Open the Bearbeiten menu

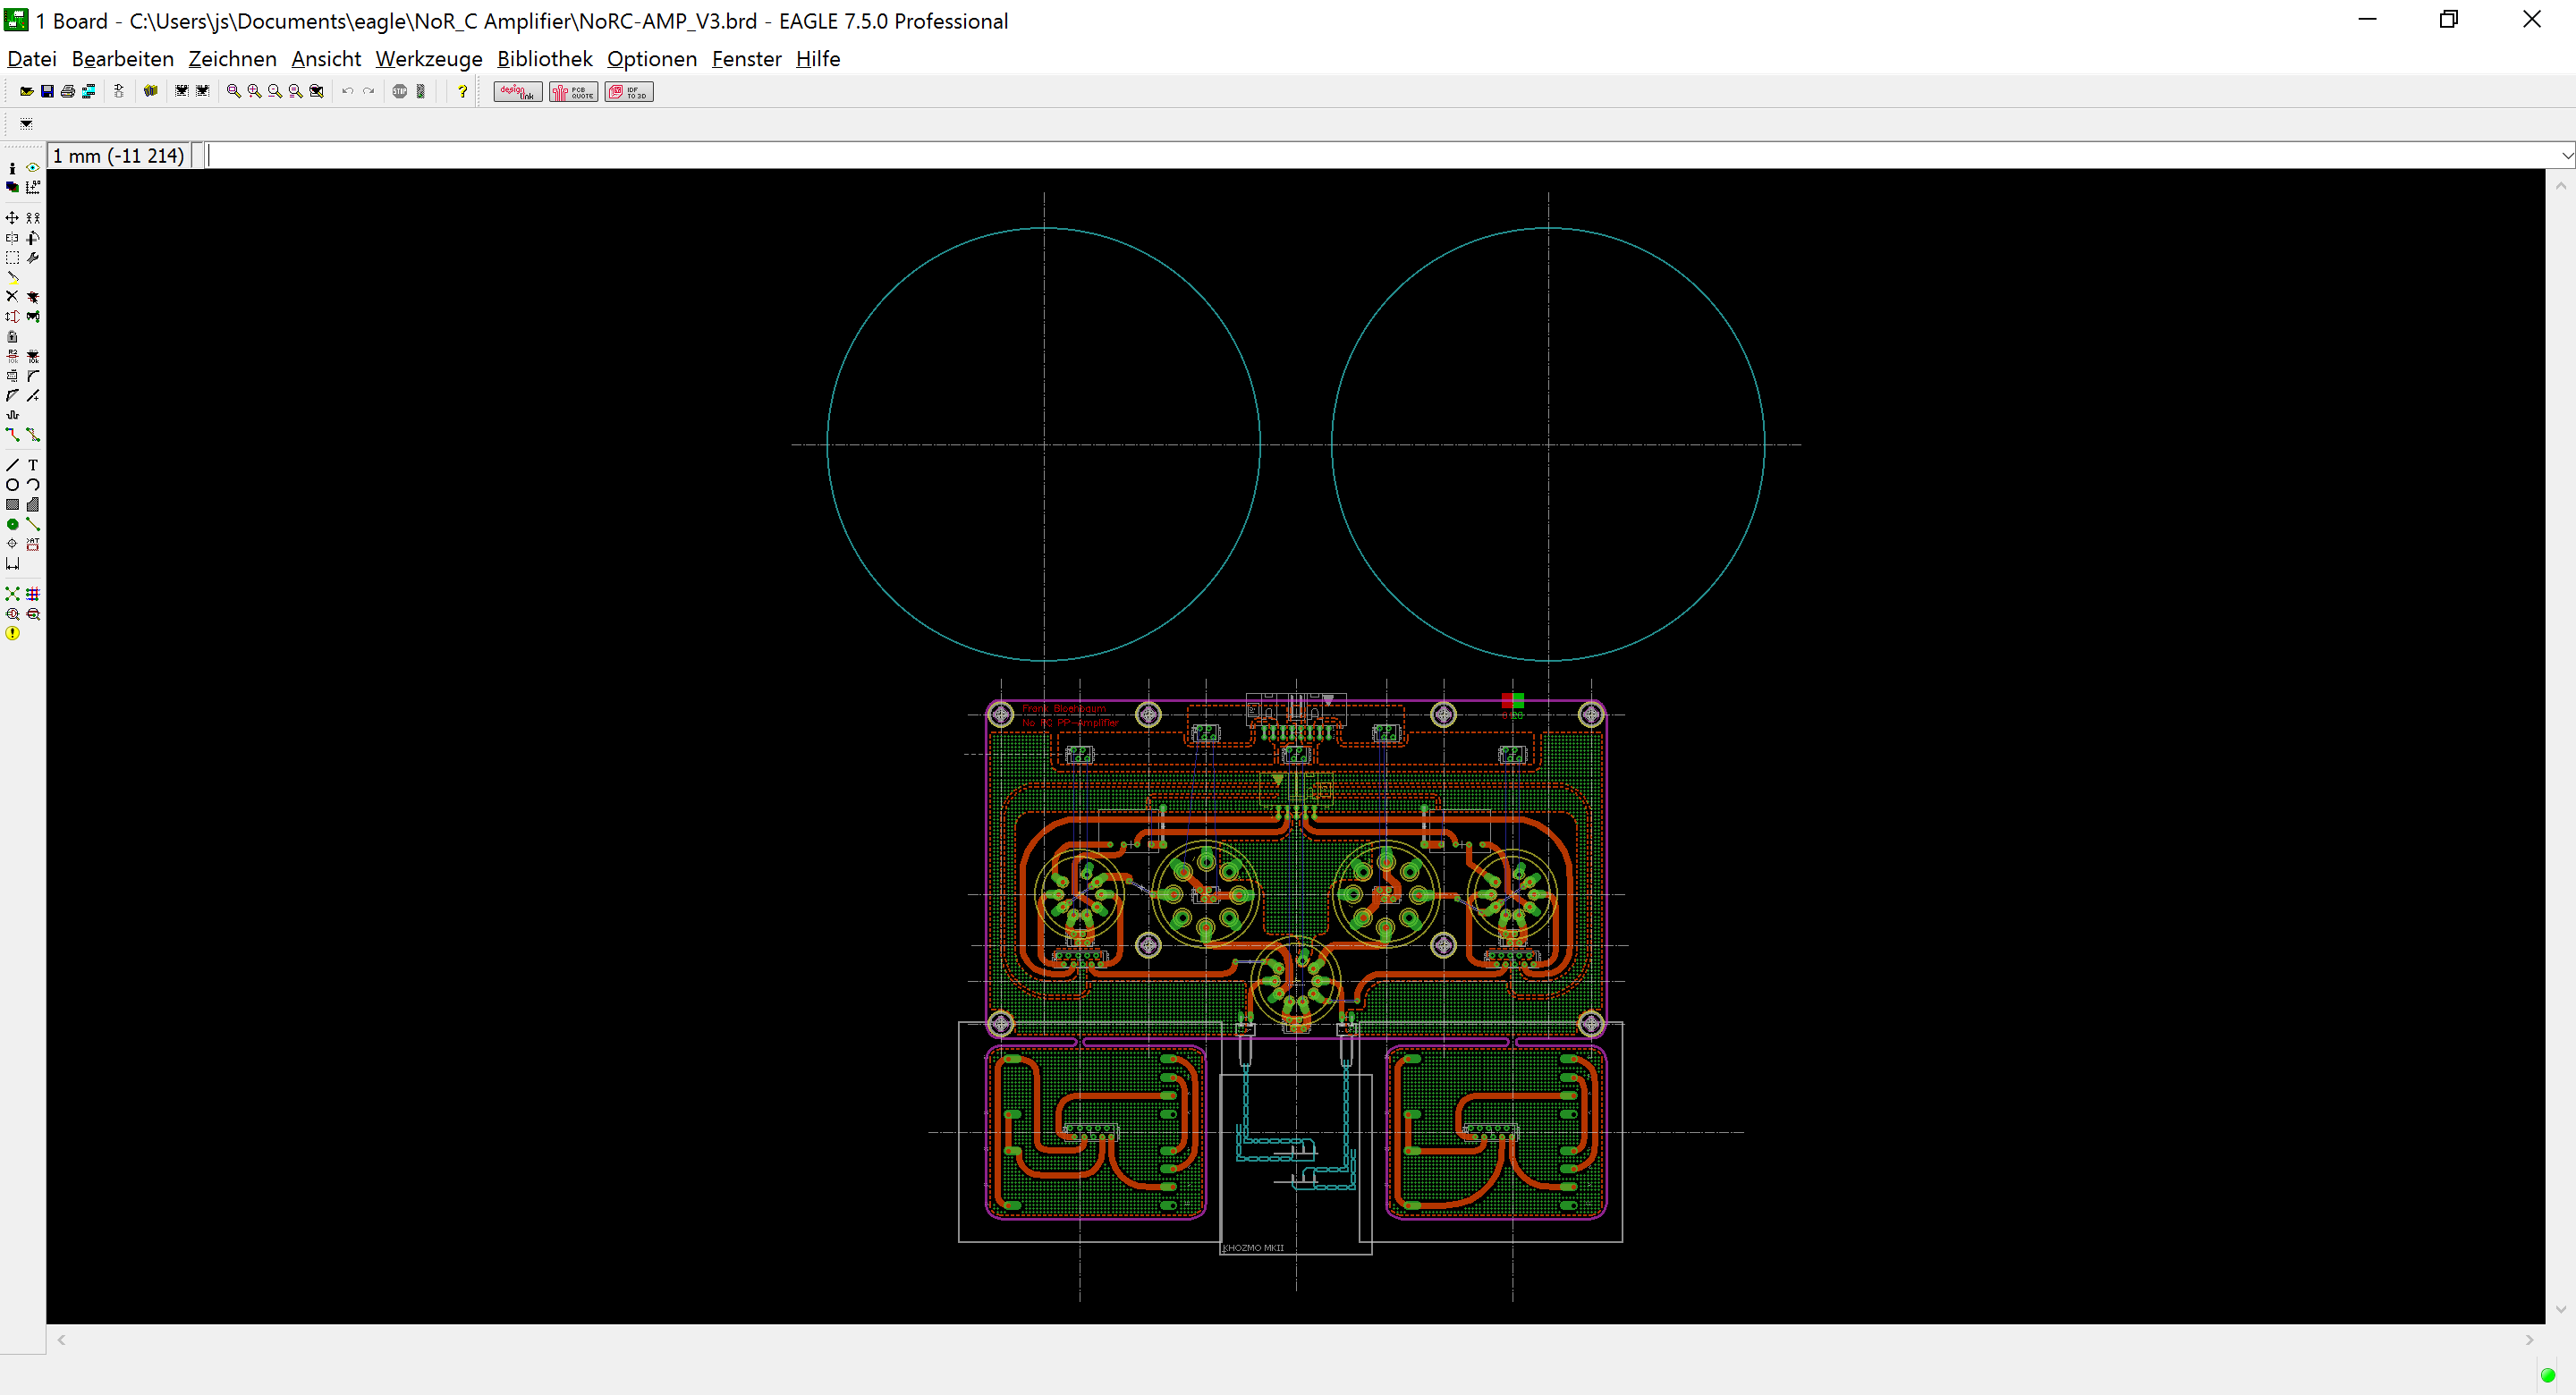tap(123, 59)
